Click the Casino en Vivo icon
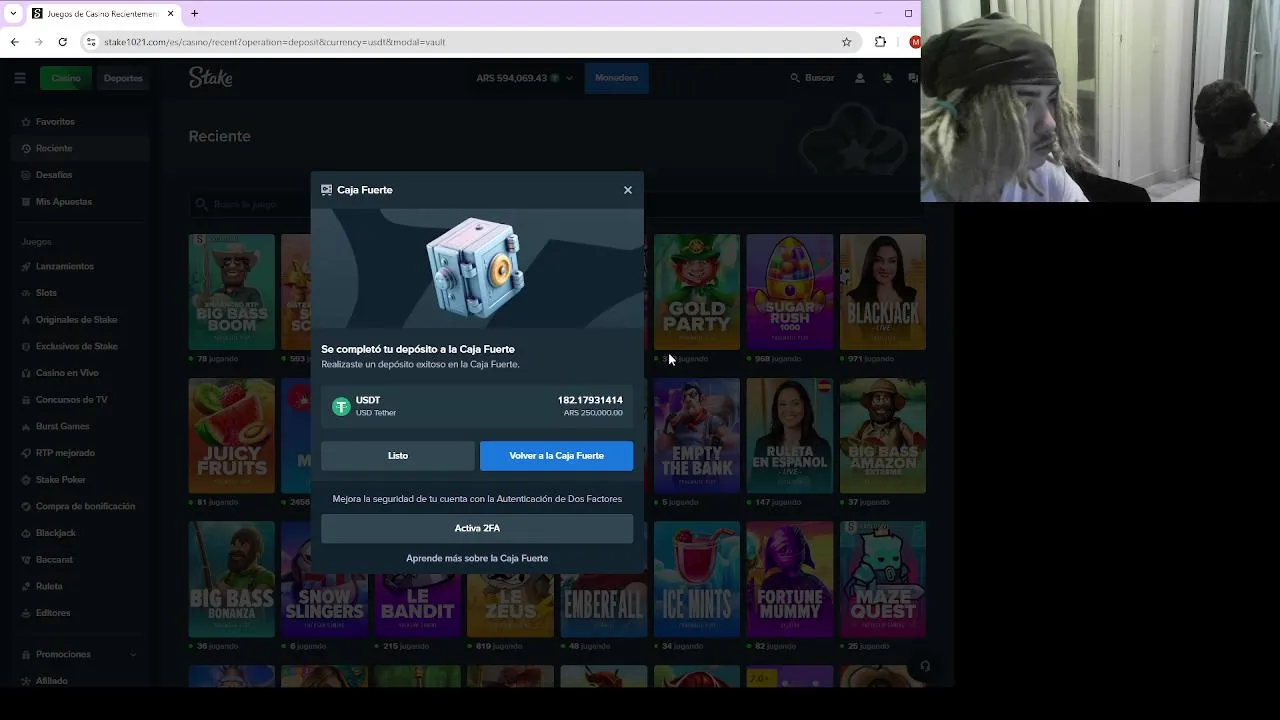The width and height of the screenshot is (1280, 720). coord(25,373)
